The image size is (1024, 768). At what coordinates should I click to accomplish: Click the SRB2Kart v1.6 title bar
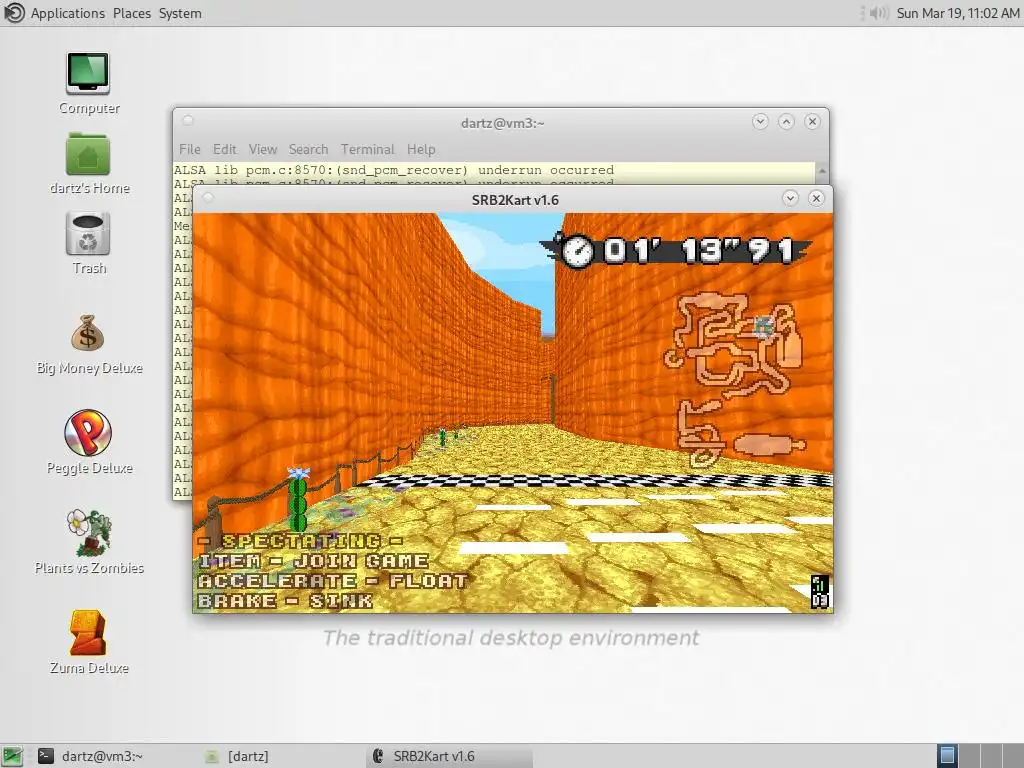coord(515,200)
